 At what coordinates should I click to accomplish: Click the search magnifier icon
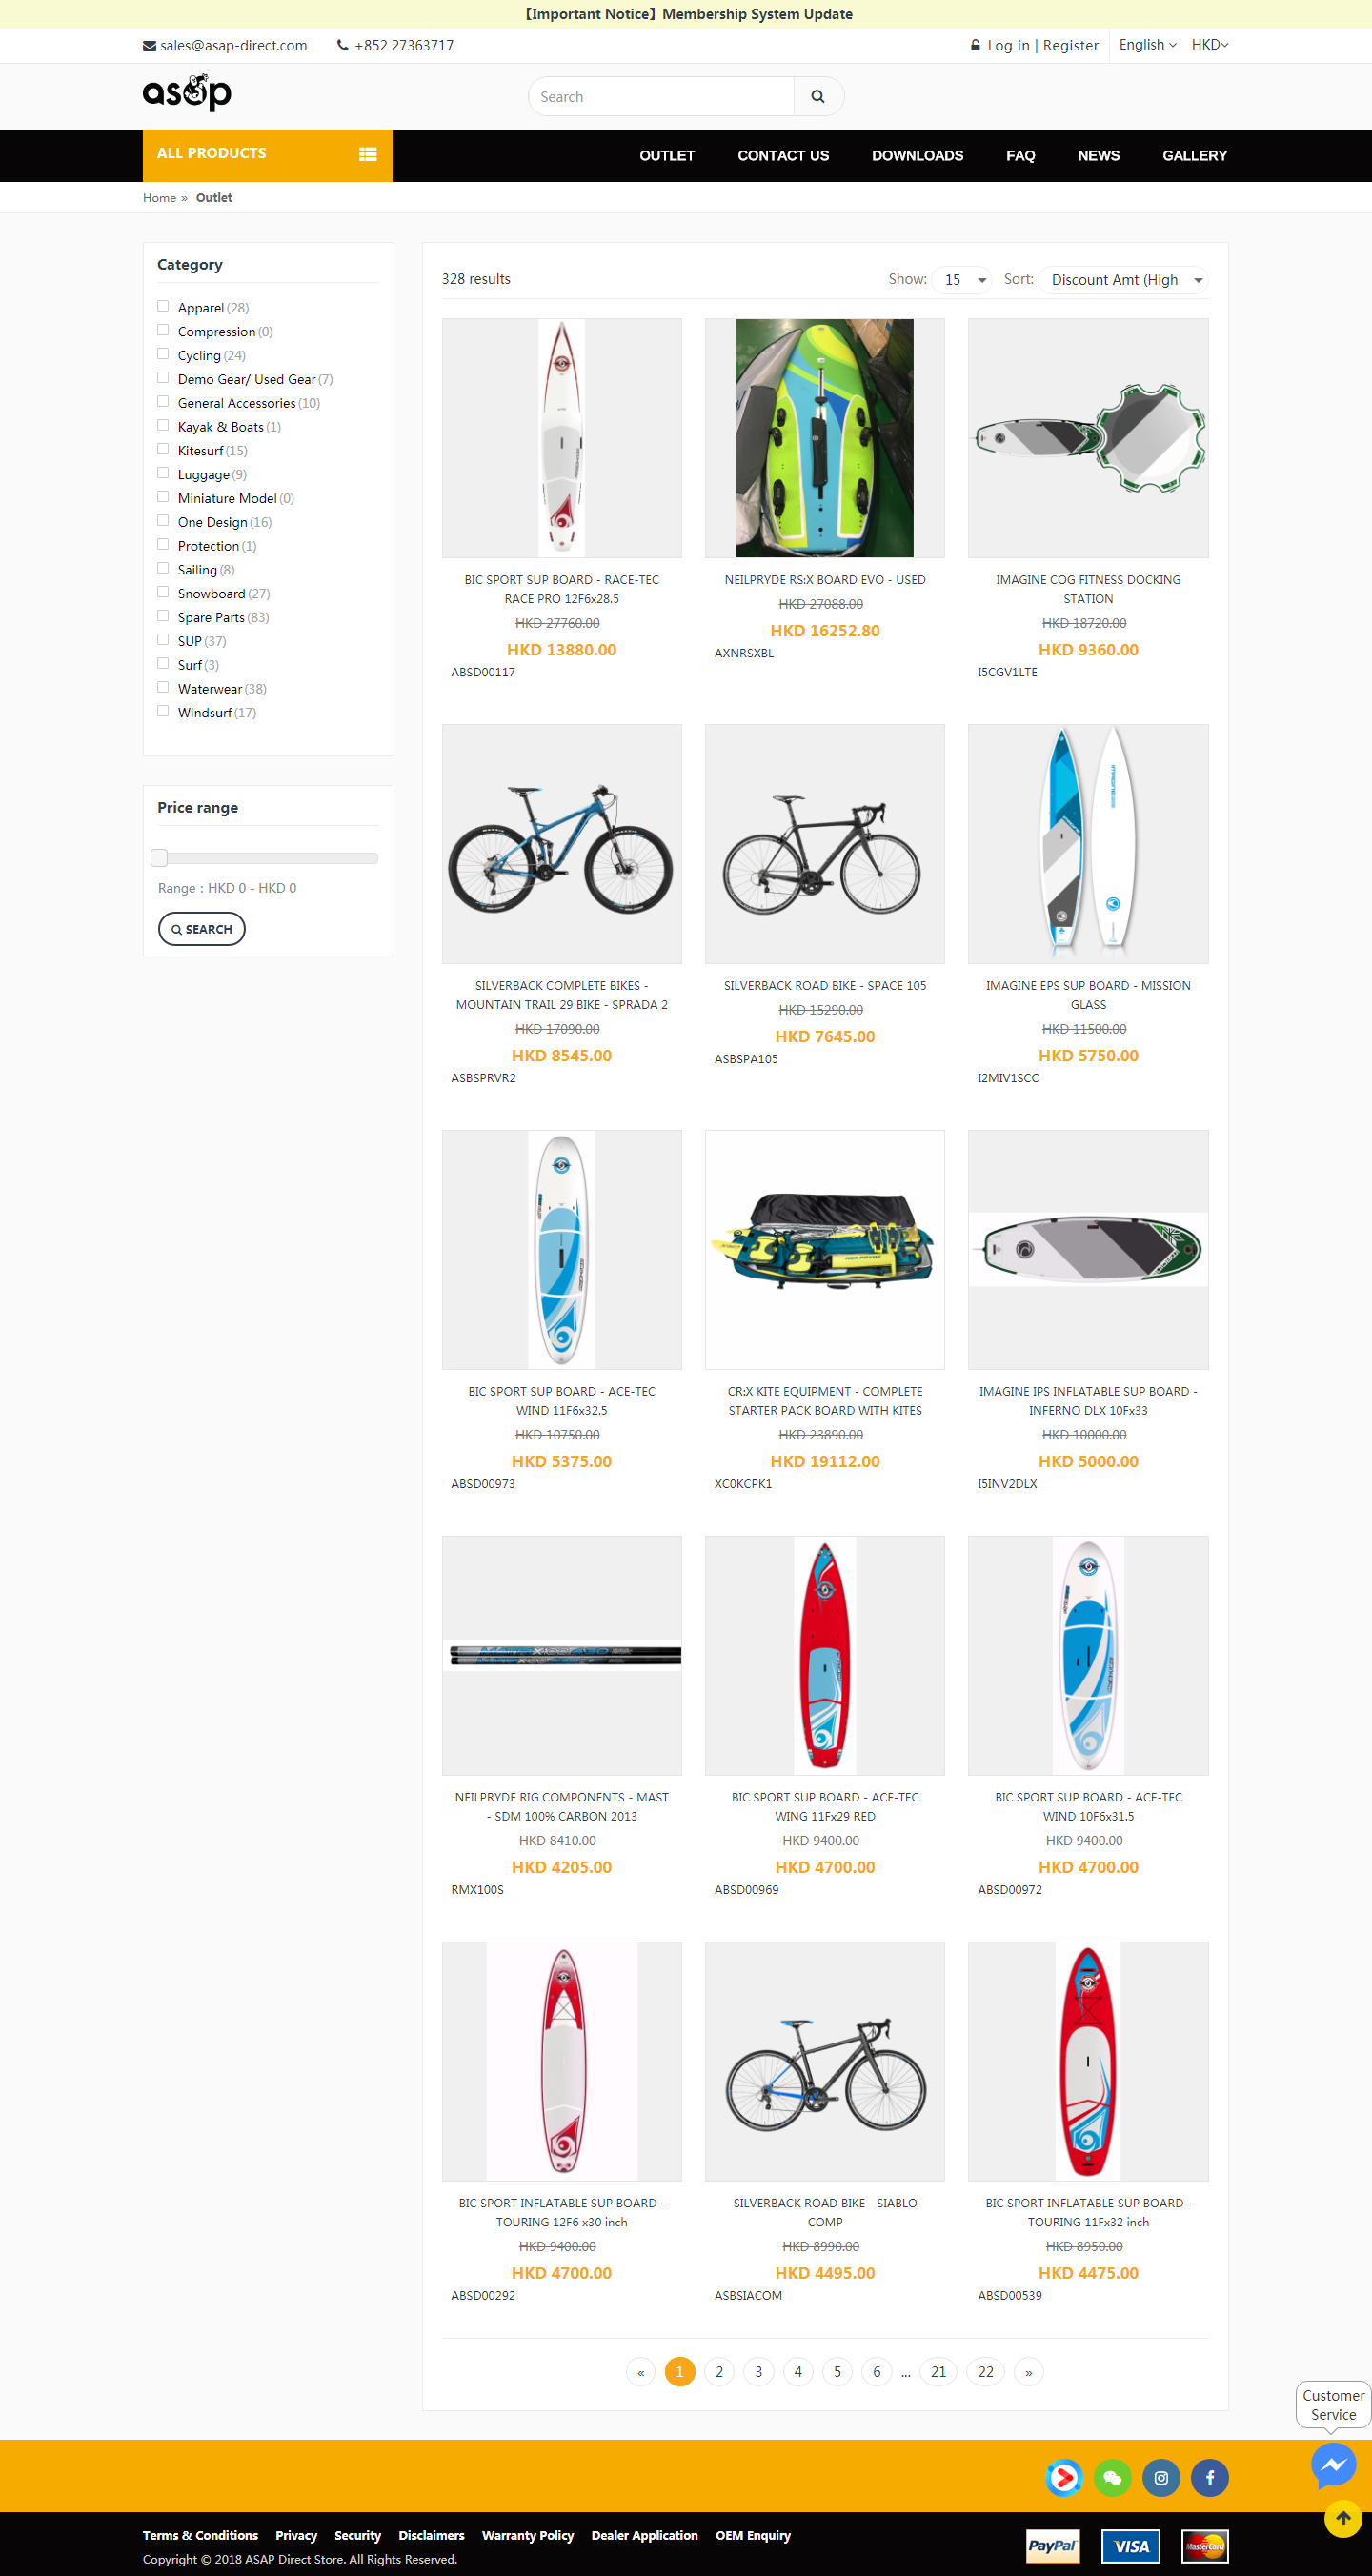click(x=818, y=97)
